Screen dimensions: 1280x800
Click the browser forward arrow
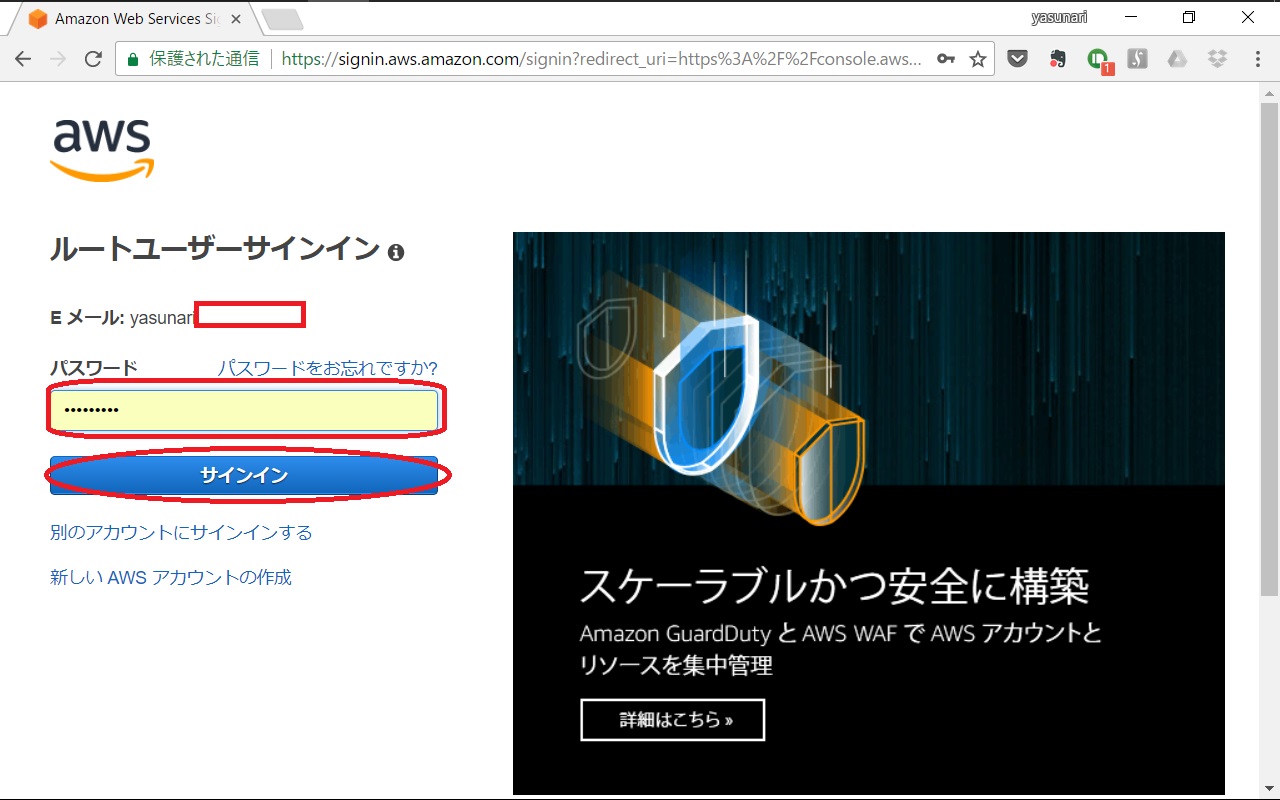[58, 59]
